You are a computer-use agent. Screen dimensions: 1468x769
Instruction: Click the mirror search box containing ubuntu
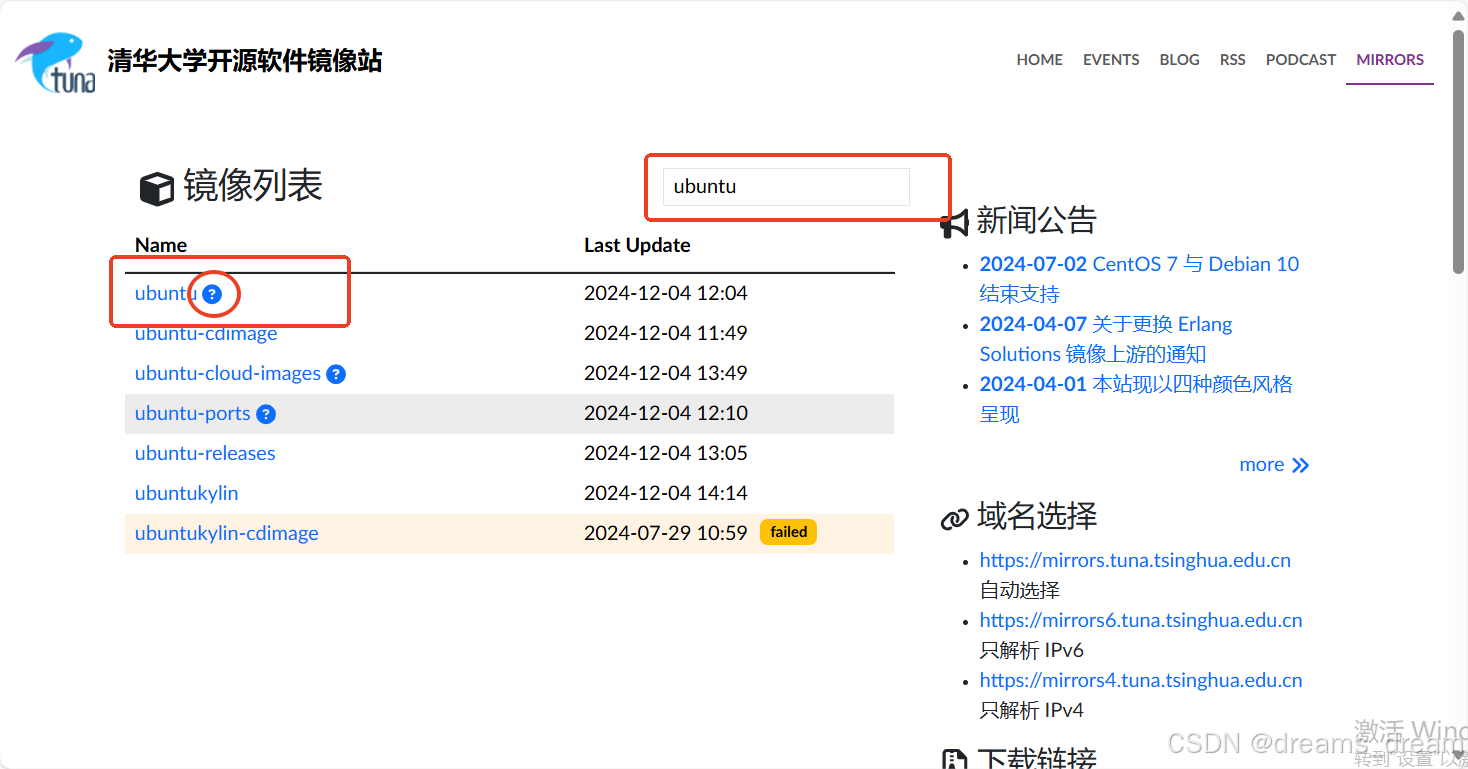(786, 186)
